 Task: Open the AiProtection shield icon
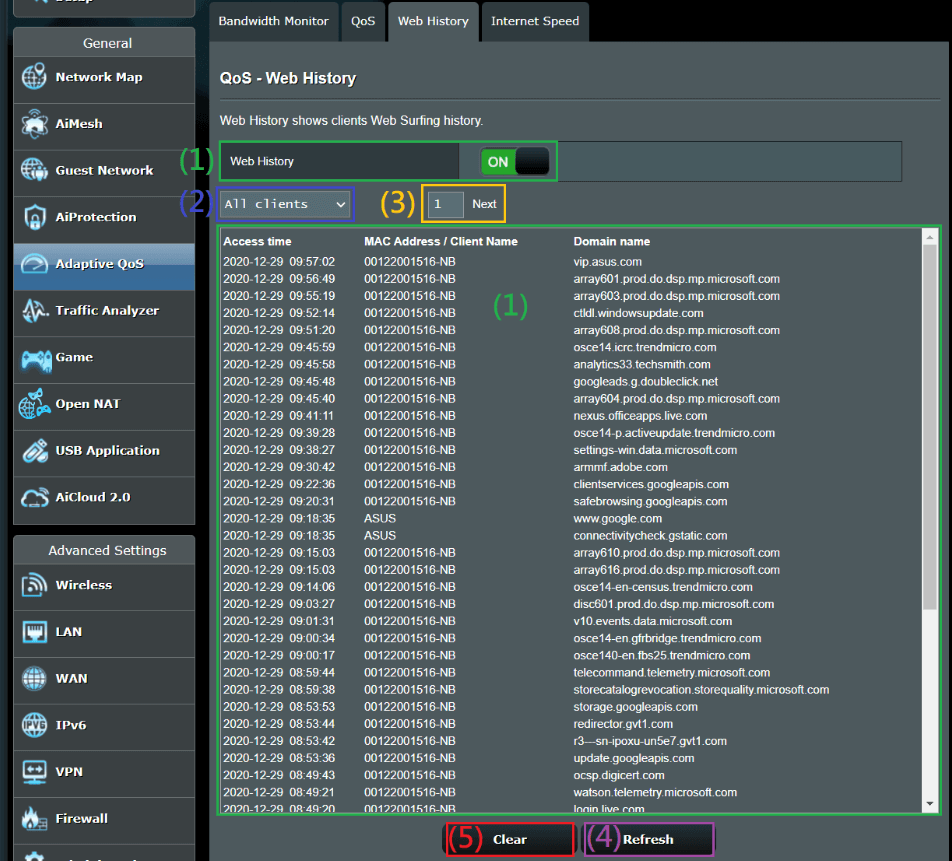(34, 217)
